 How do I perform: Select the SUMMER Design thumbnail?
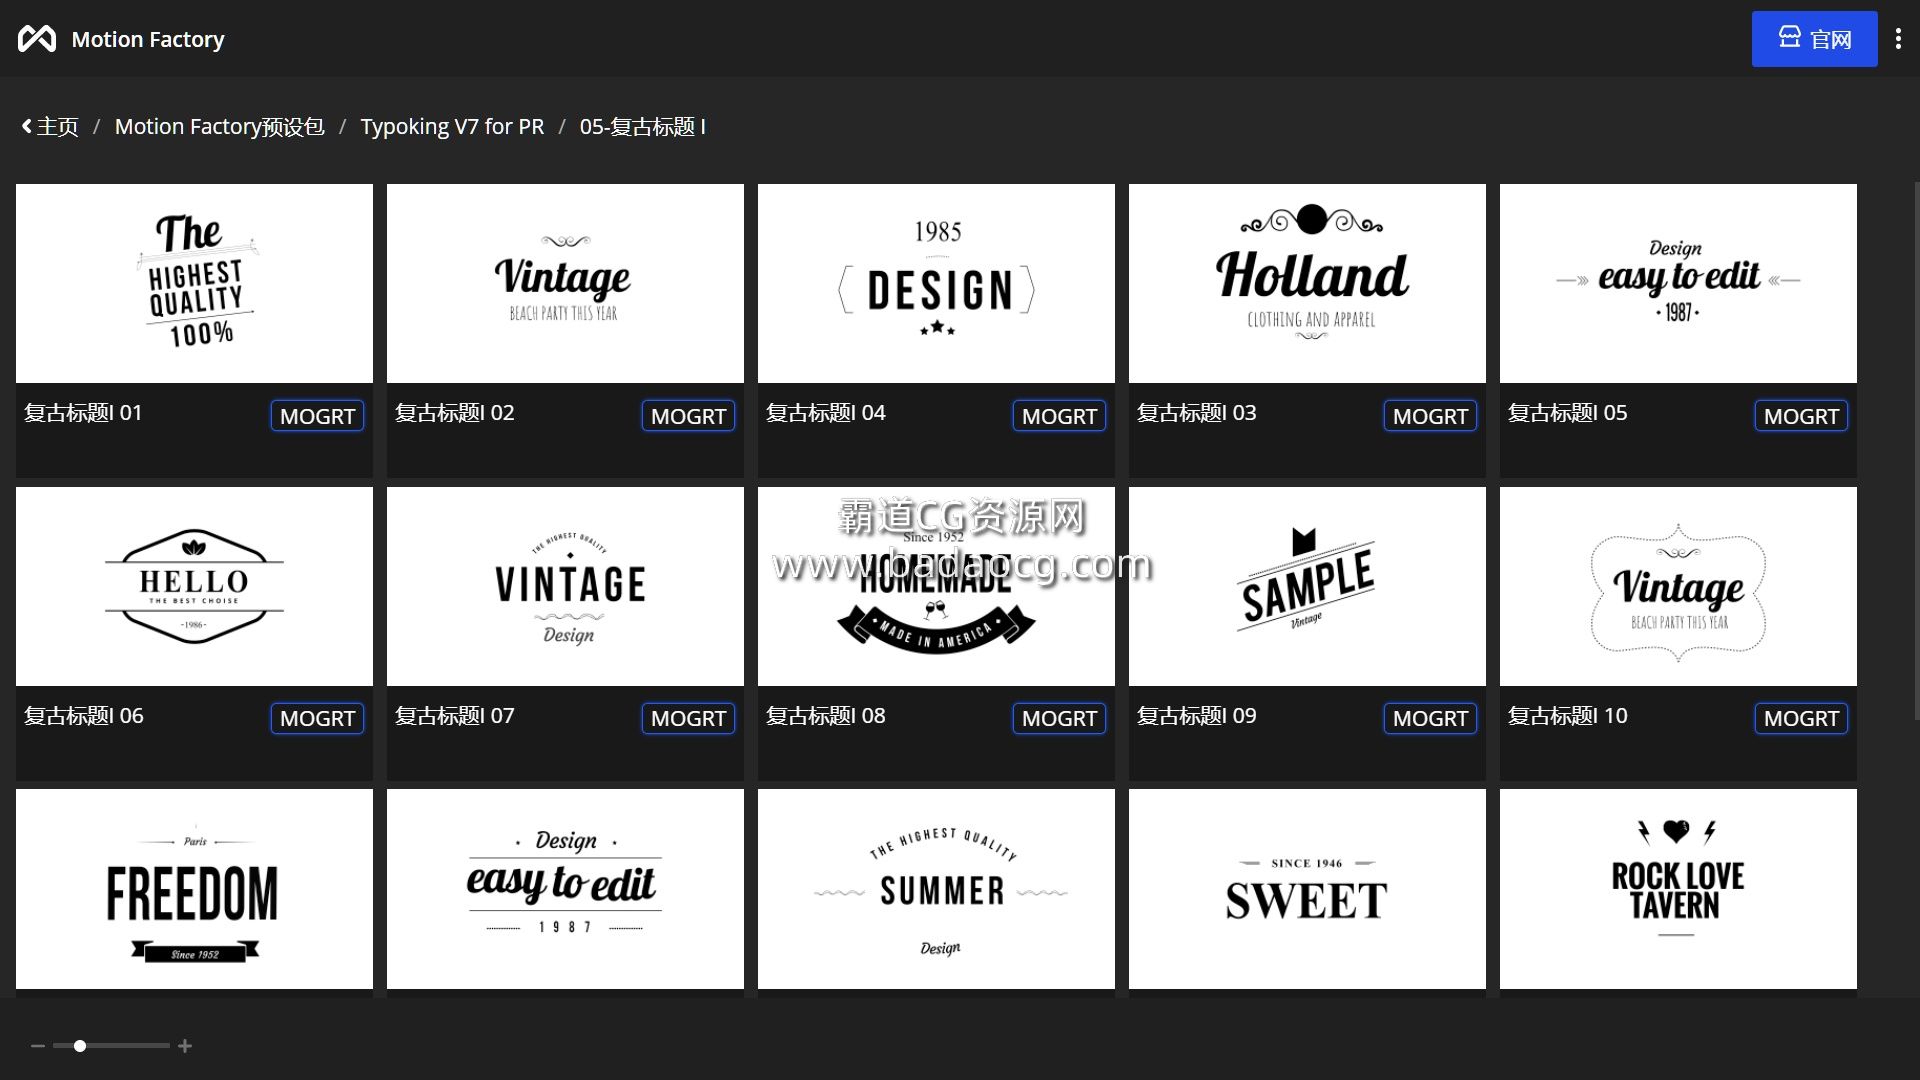(936, 889)
